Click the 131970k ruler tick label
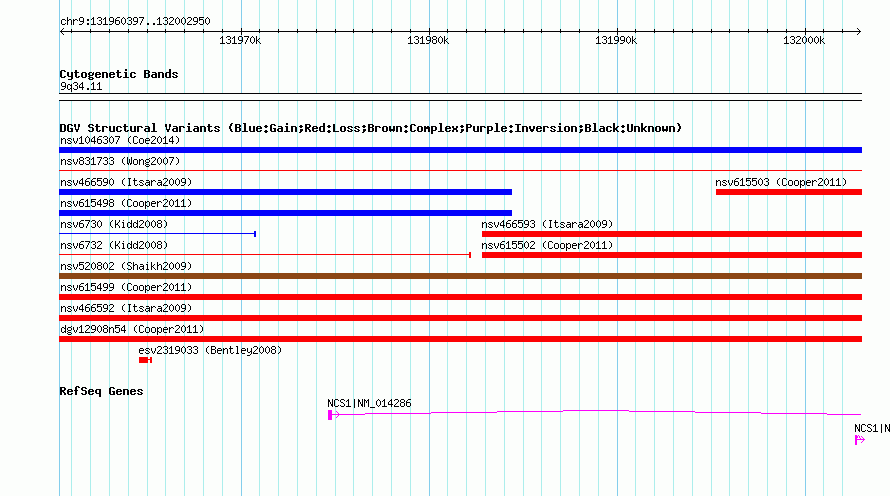Viewport: 890px width, 496px height. [x=240, y=40]
